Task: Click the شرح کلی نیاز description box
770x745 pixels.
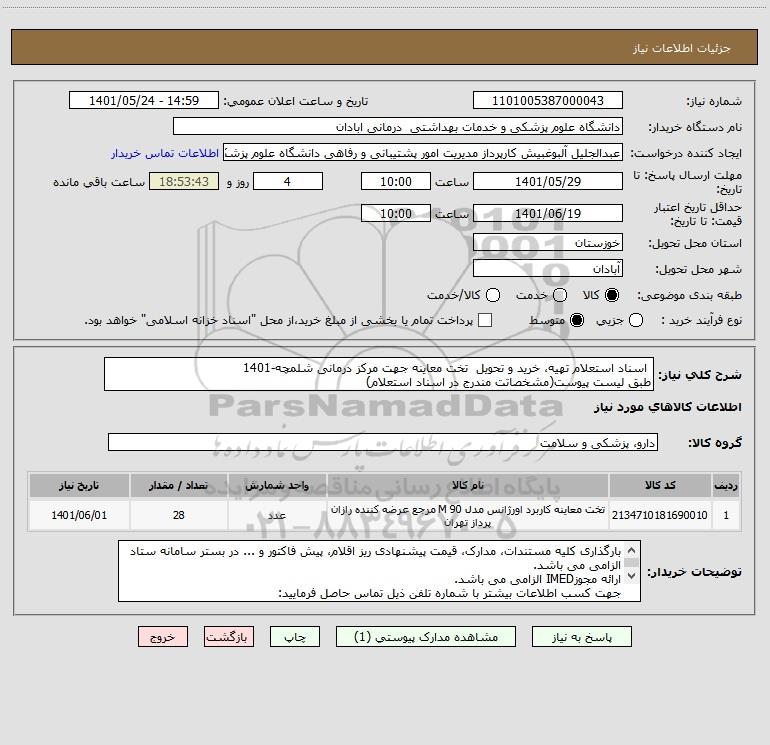Action: 379,374
